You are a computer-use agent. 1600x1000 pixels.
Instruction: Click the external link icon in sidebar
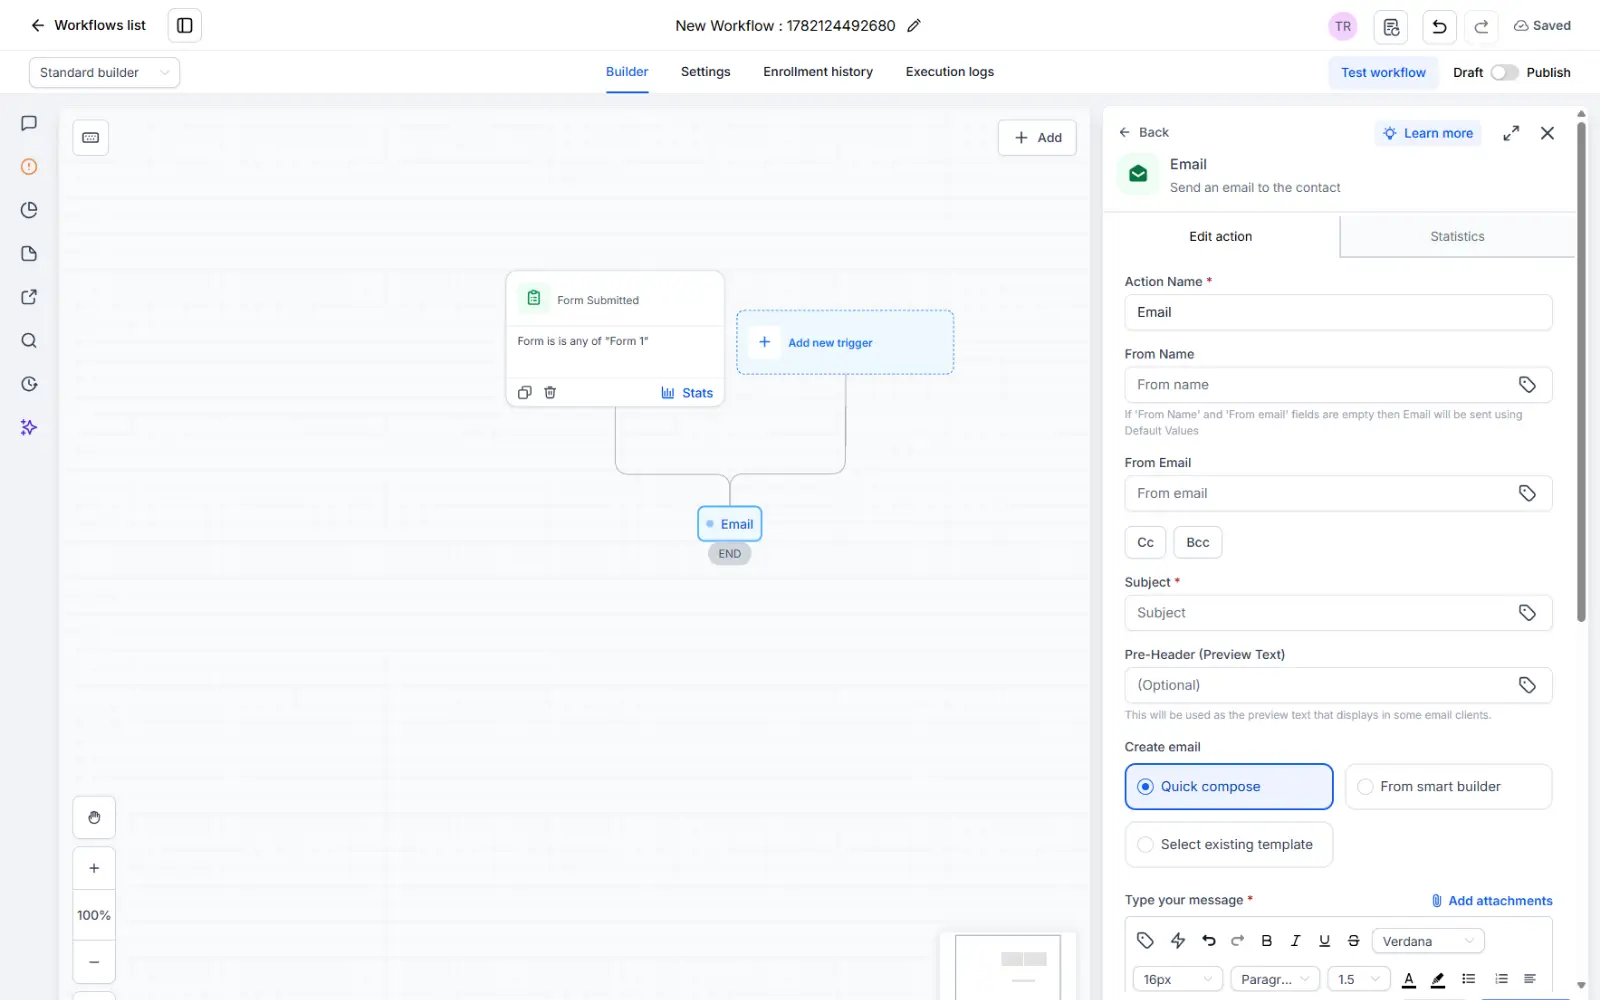tap(29, 297)
